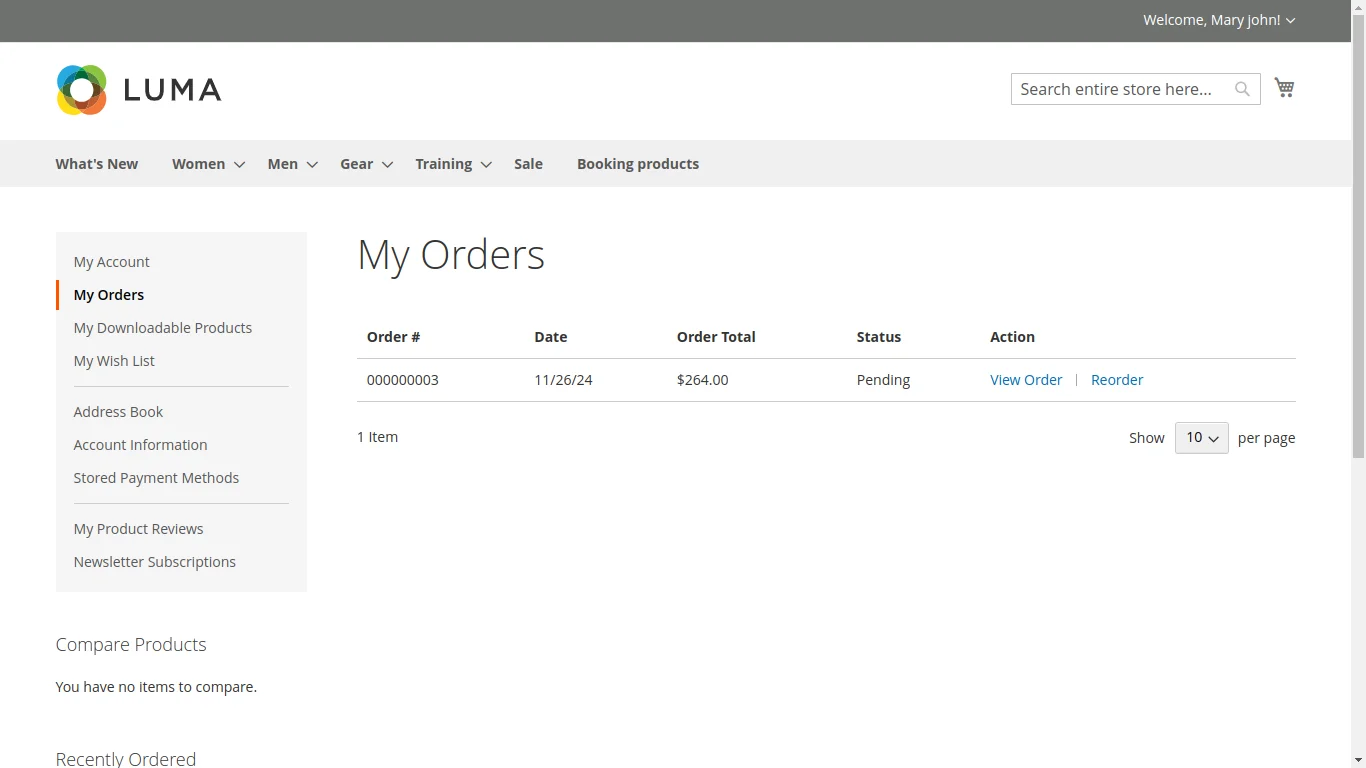Switch to the What's New tab
This screenshot has width=1366, height=768.
pos(96,163)
